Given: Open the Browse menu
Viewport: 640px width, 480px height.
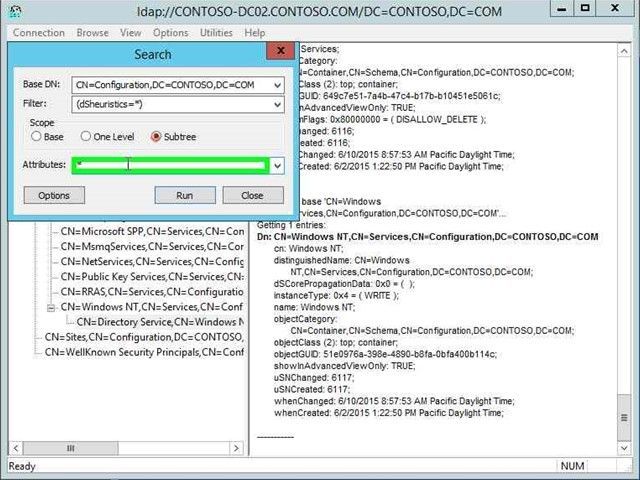Looking at the screenshot, I should point(93,33).
